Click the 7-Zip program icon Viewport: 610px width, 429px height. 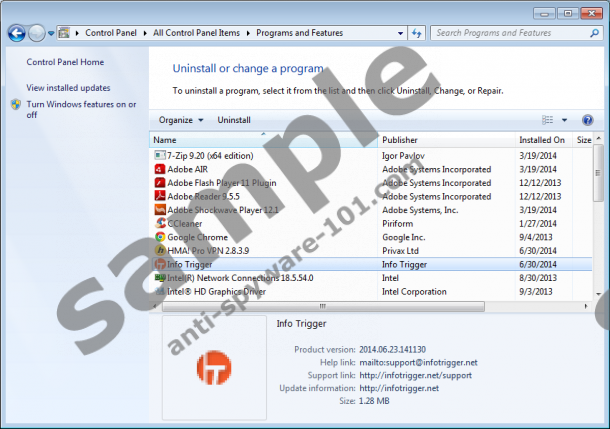pos(160,156)
